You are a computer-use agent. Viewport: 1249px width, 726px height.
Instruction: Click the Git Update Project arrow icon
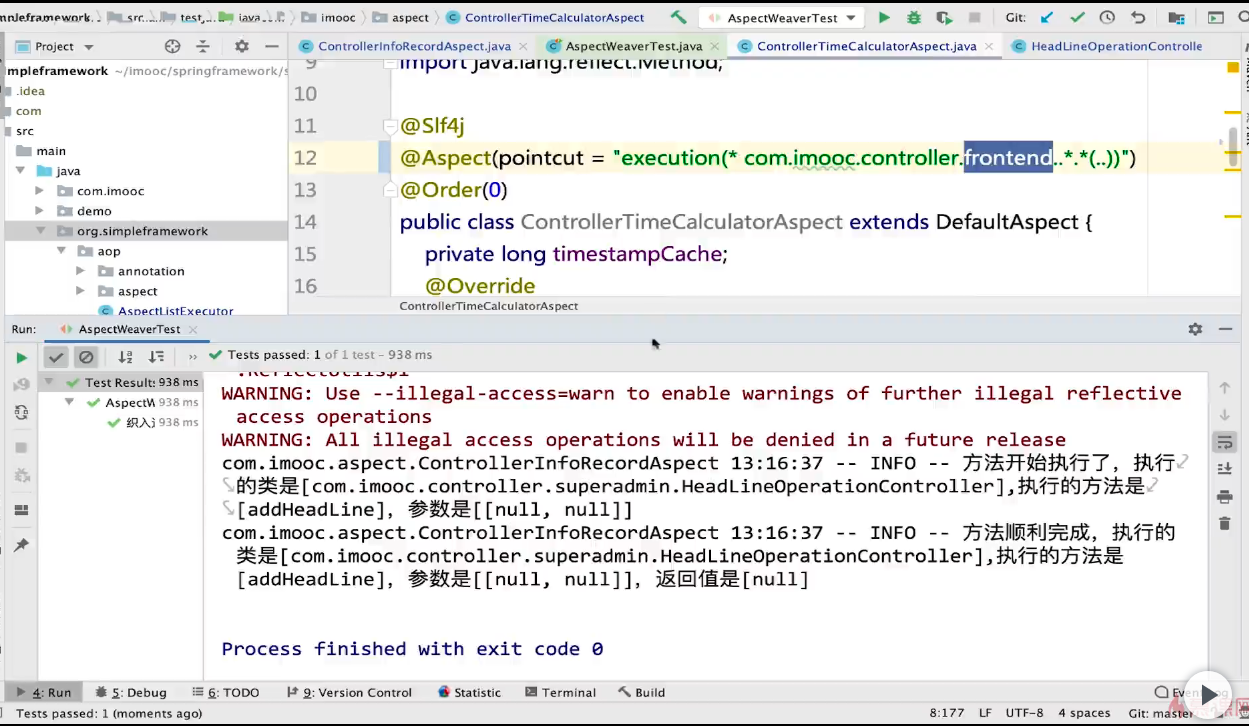tap(1047, 18)
